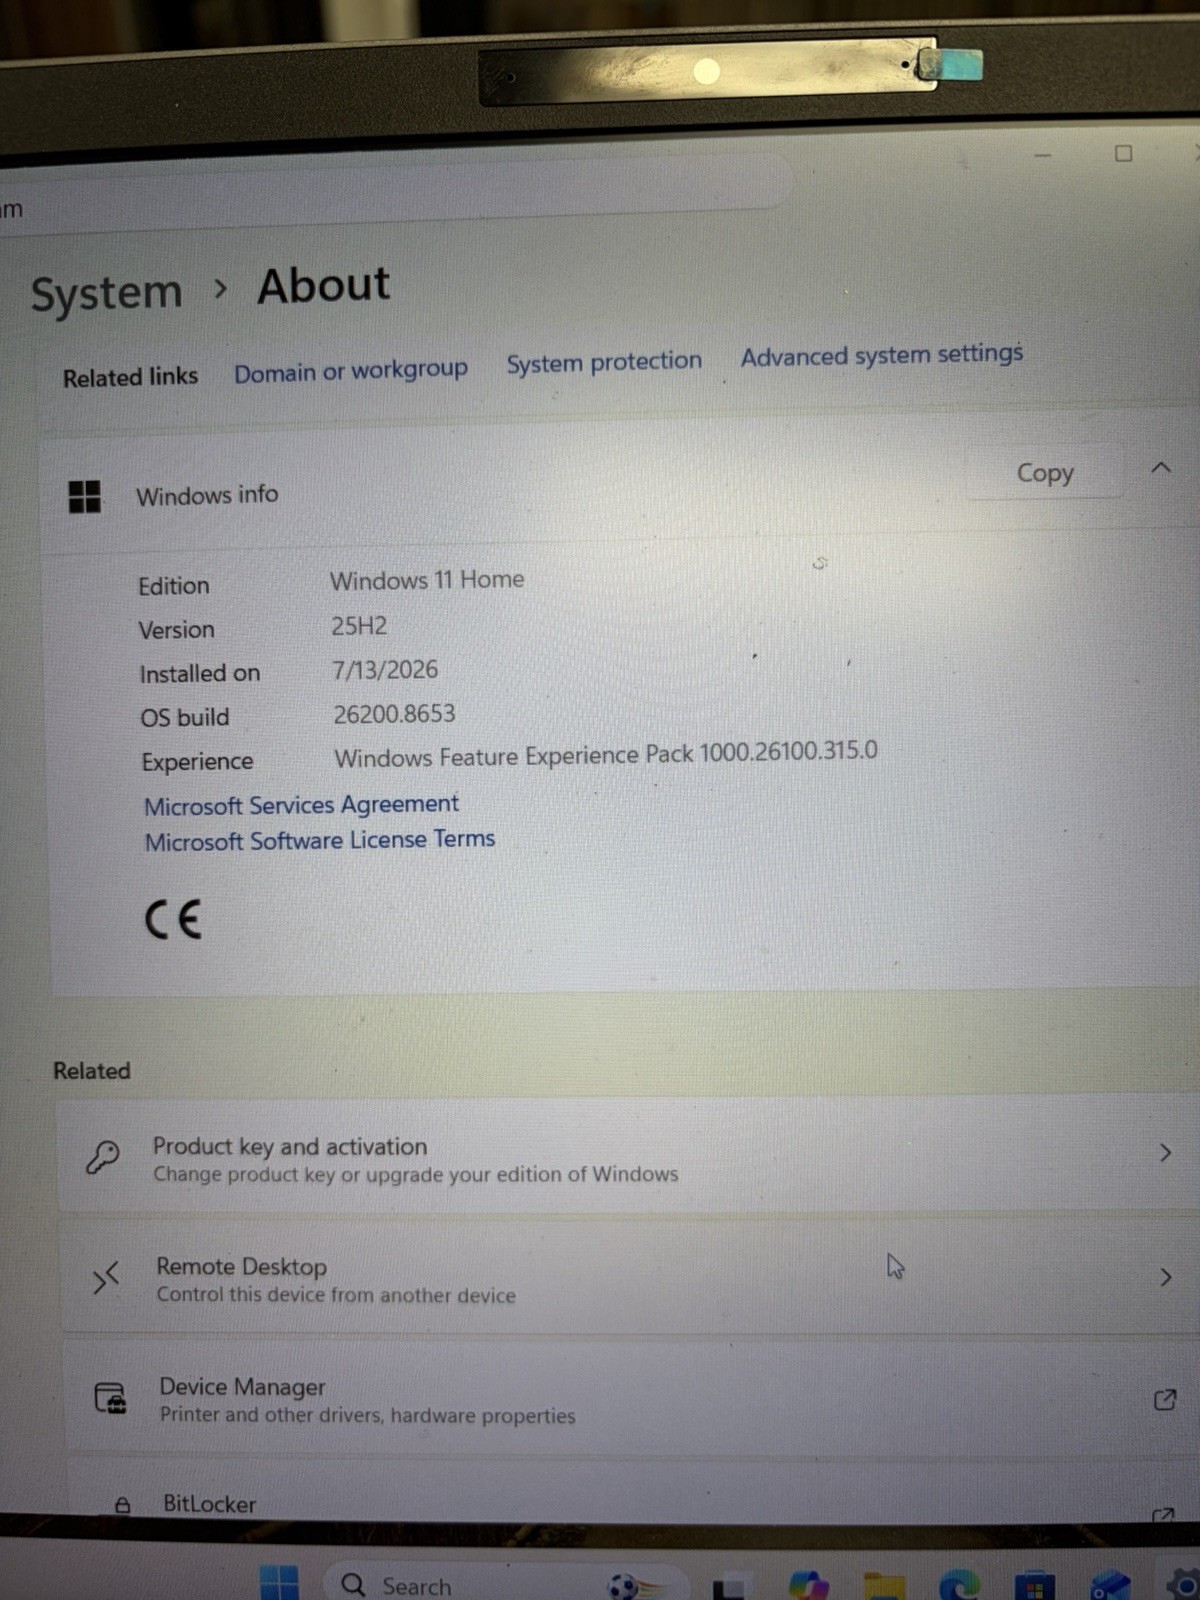Launch Copilot from the taskbar
Image resolution: width=1200 pixels, height=1600 pixels.
coord(808,1585)
